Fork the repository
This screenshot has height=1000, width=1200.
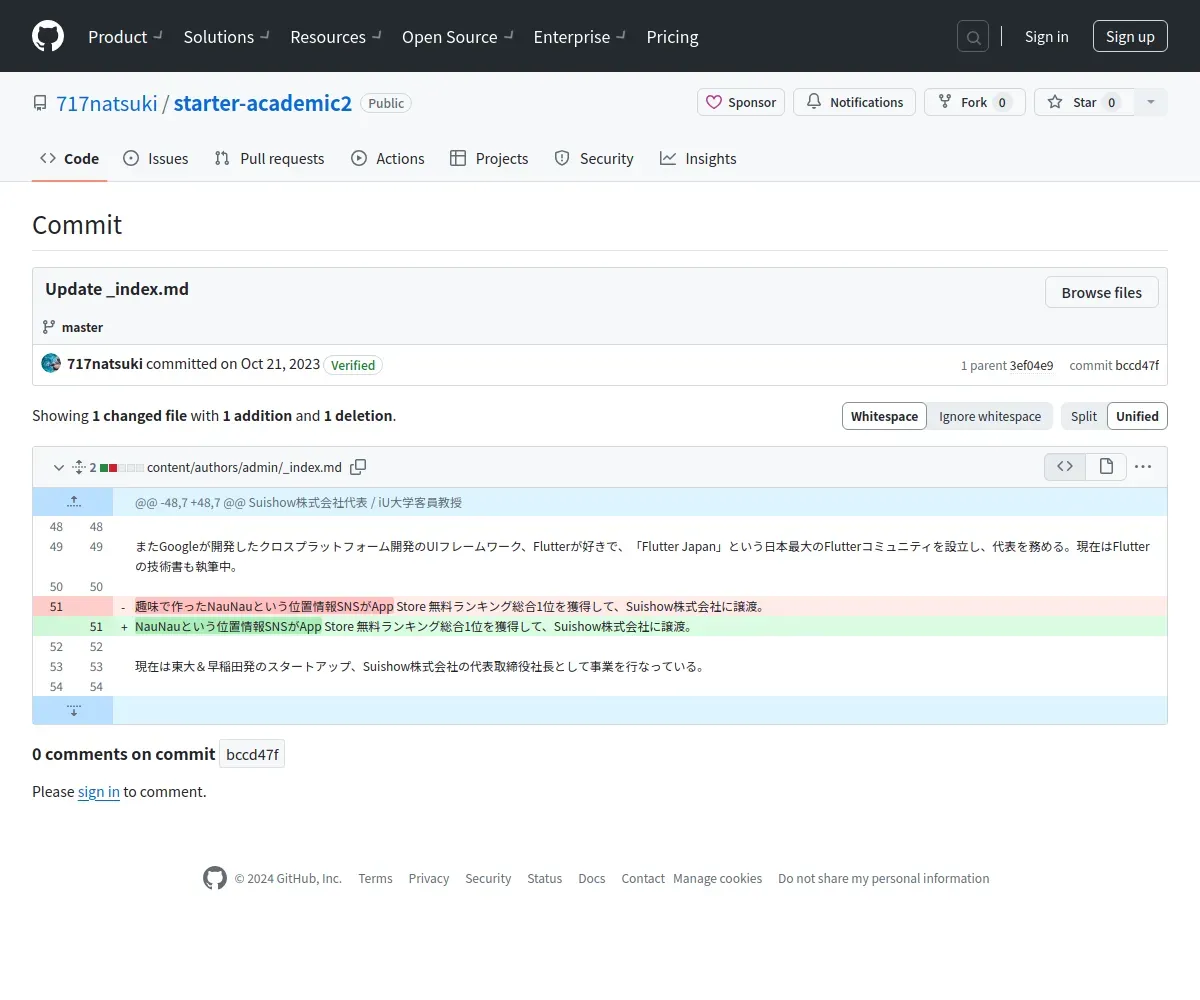tap(974, 102)
